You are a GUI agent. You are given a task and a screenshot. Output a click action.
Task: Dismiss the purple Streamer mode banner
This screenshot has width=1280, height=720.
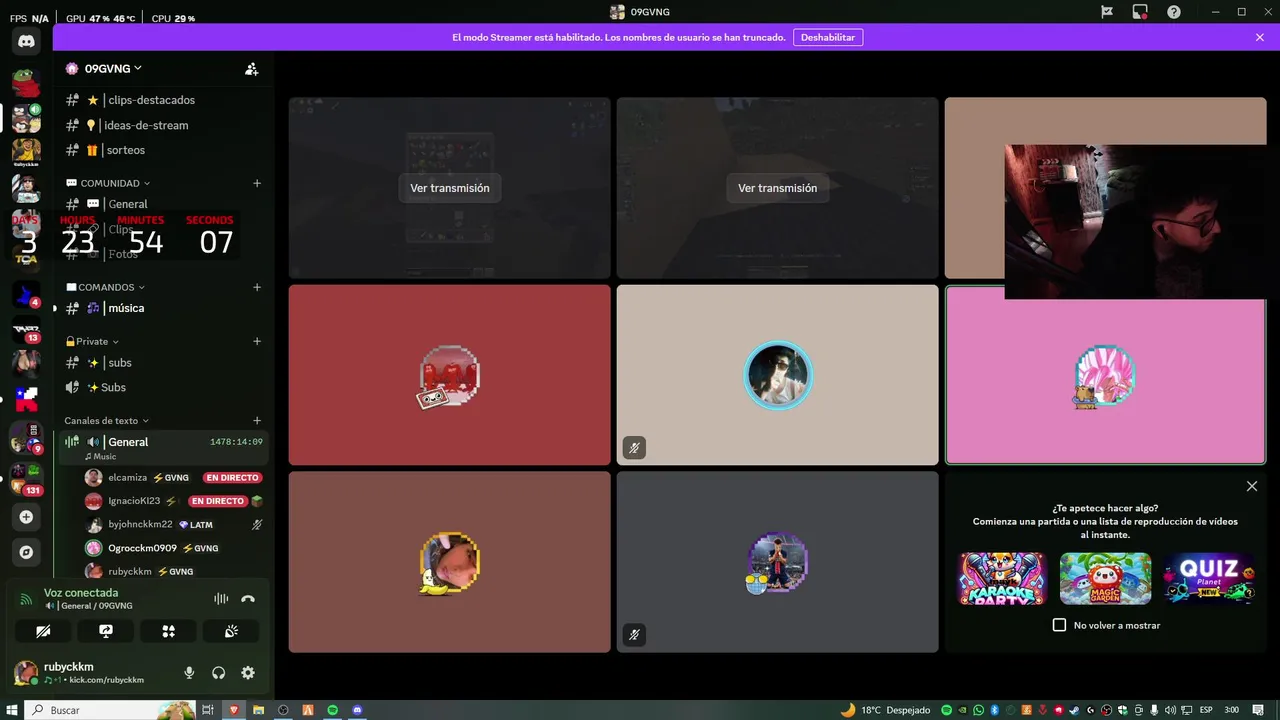(1260, 37)
